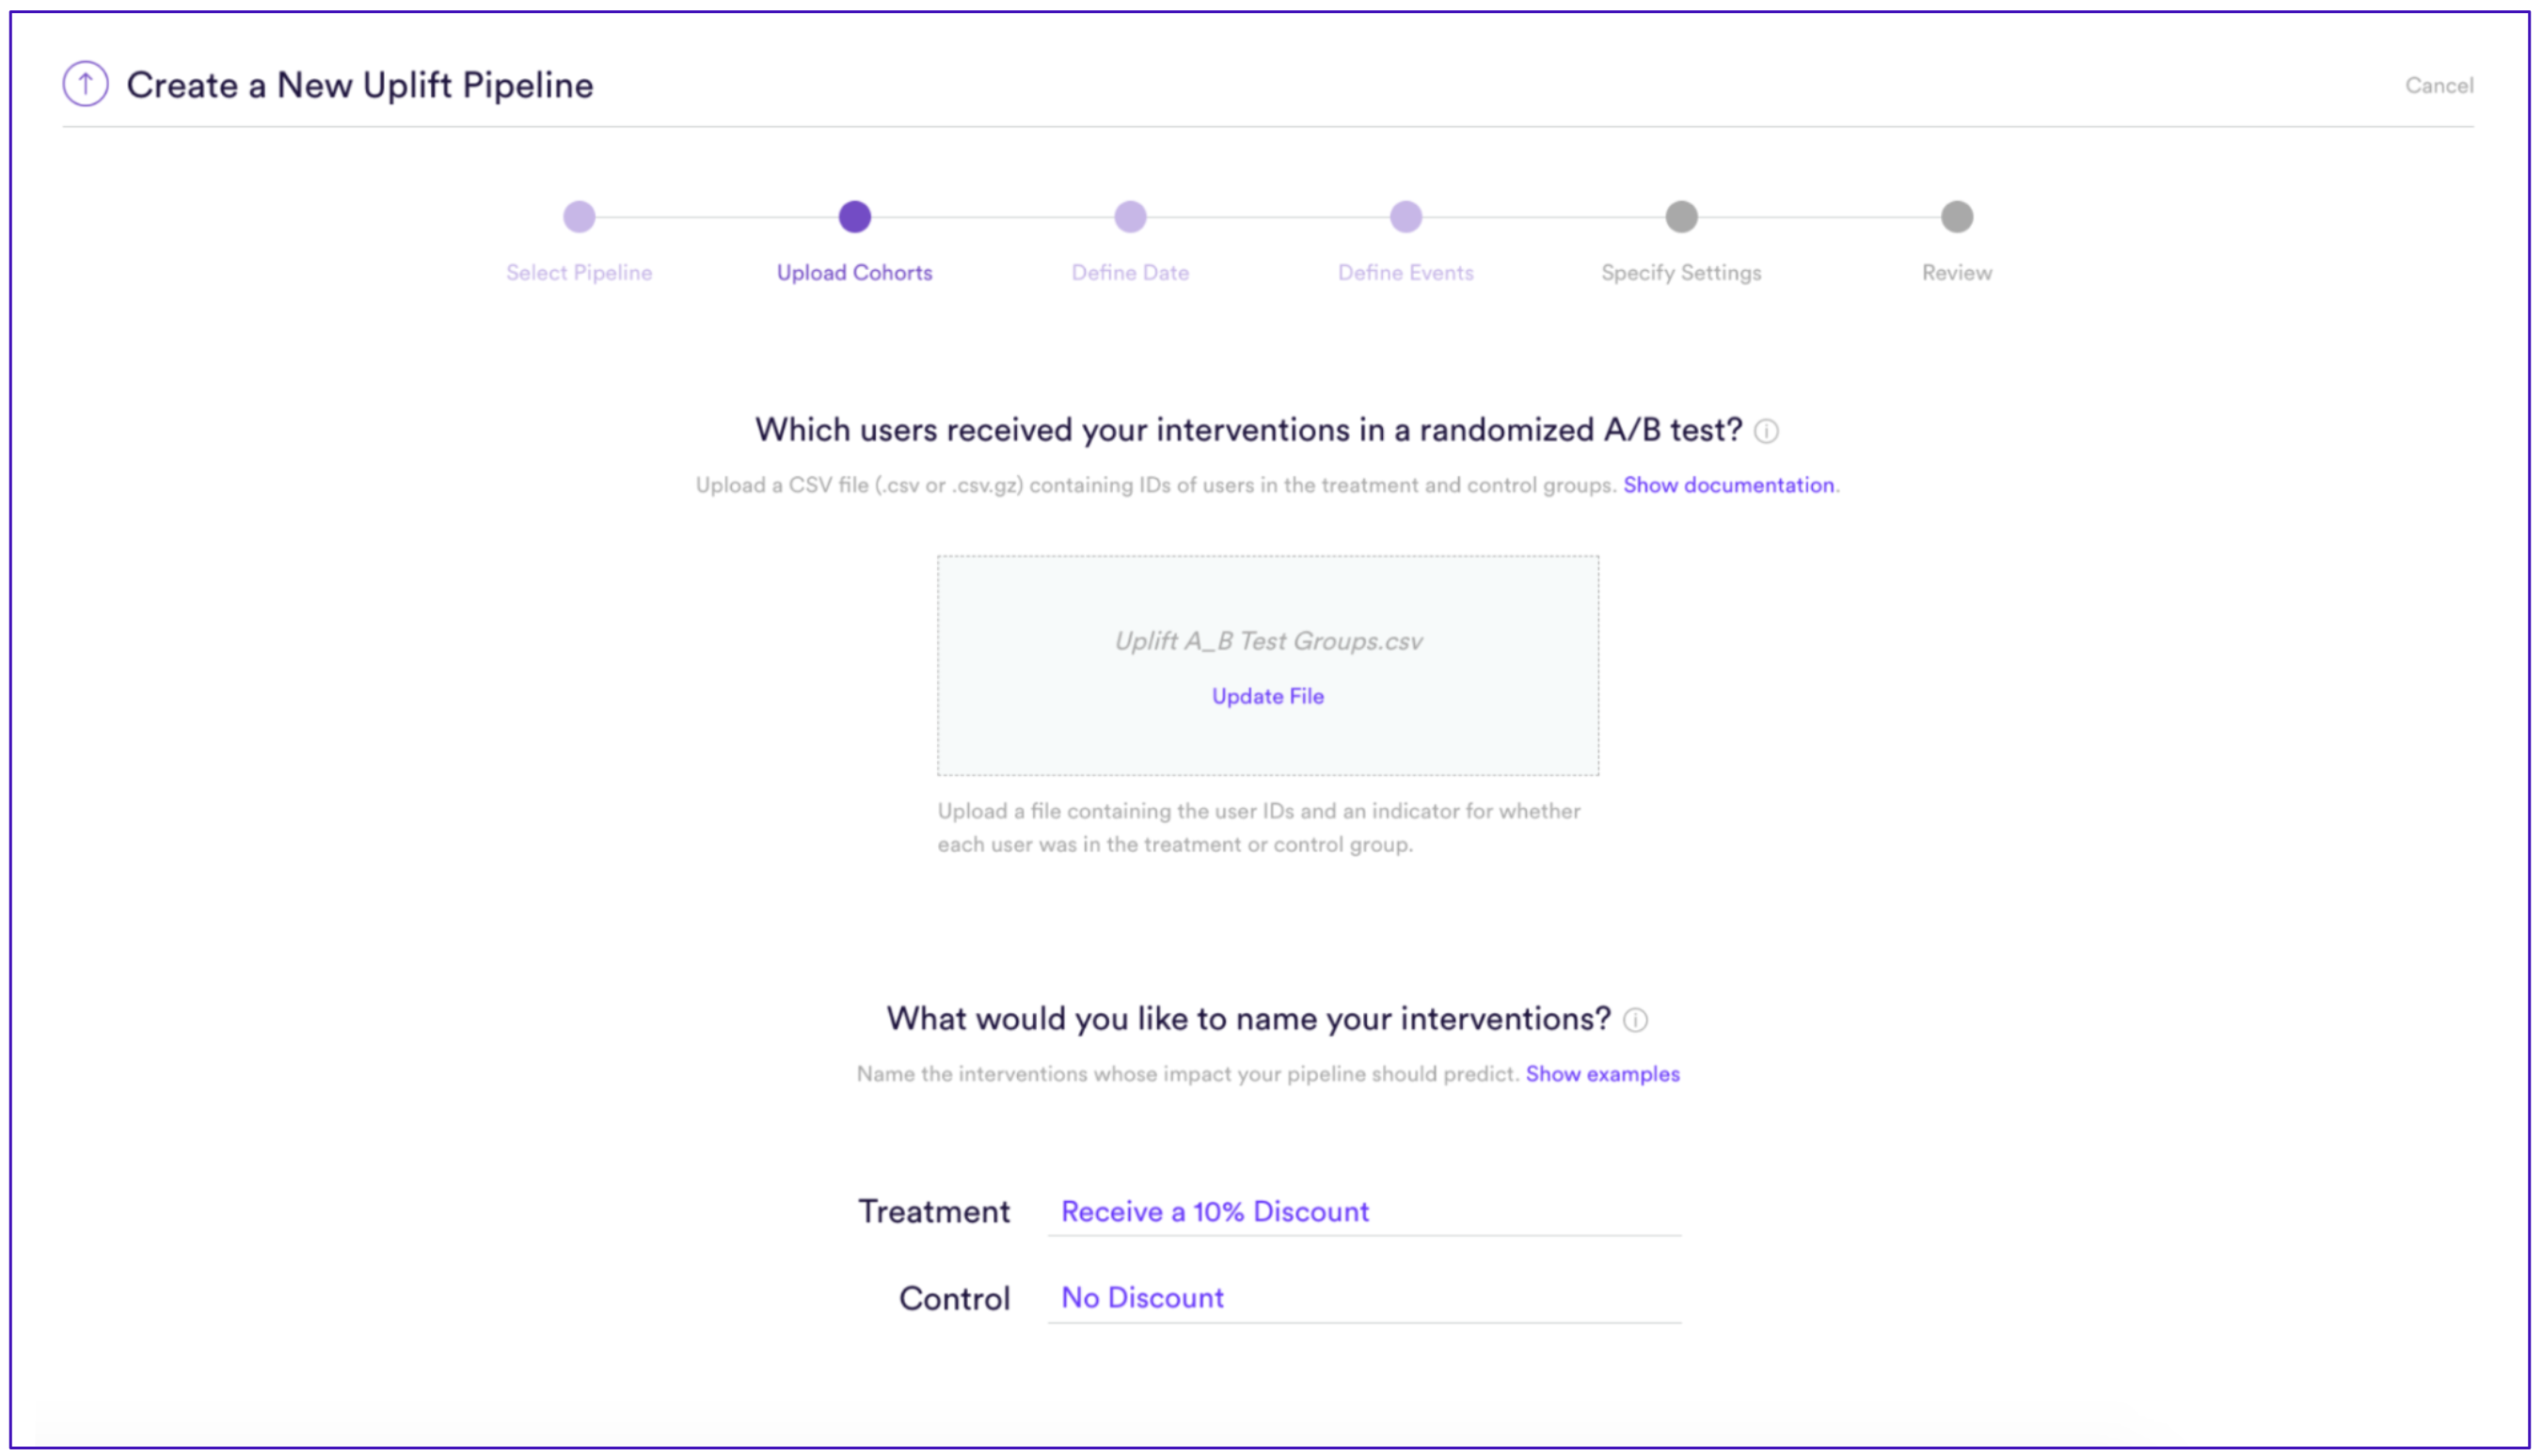
Task: Cancel the pipeline creation
Action: point(2439,86)
